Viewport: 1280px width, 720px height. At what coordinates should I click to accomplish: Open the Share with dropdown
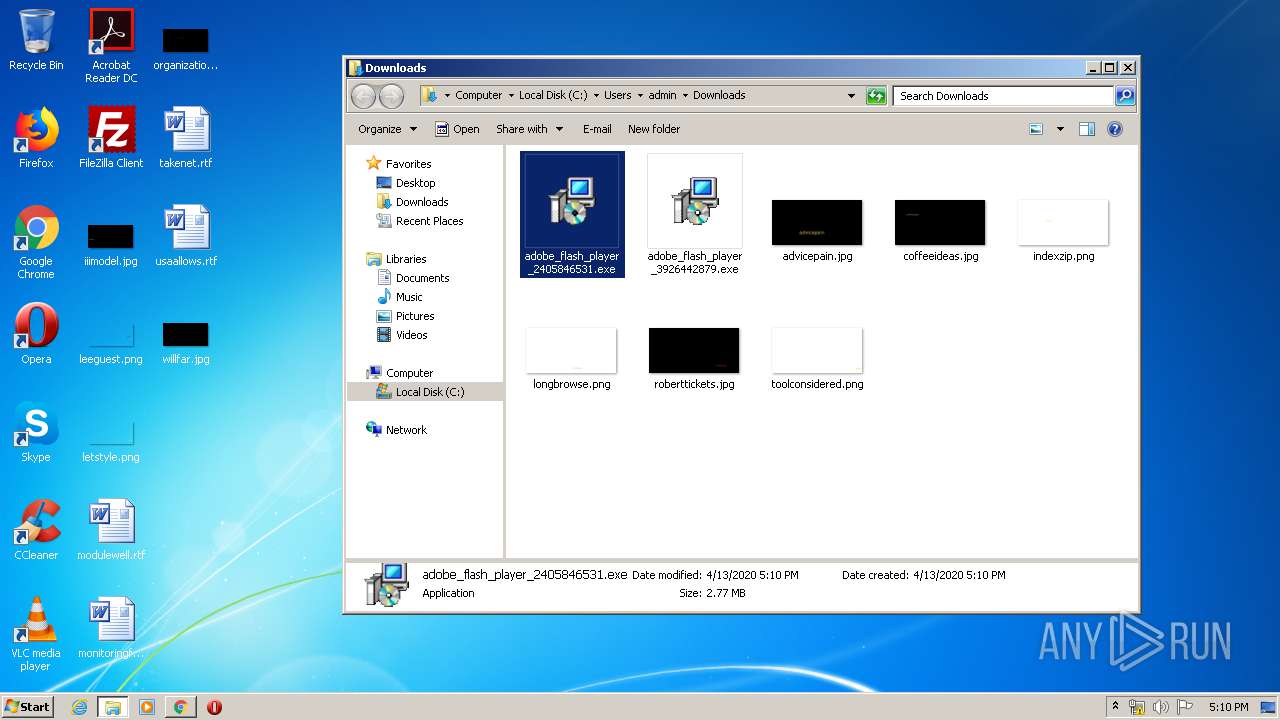pos(529,129)
